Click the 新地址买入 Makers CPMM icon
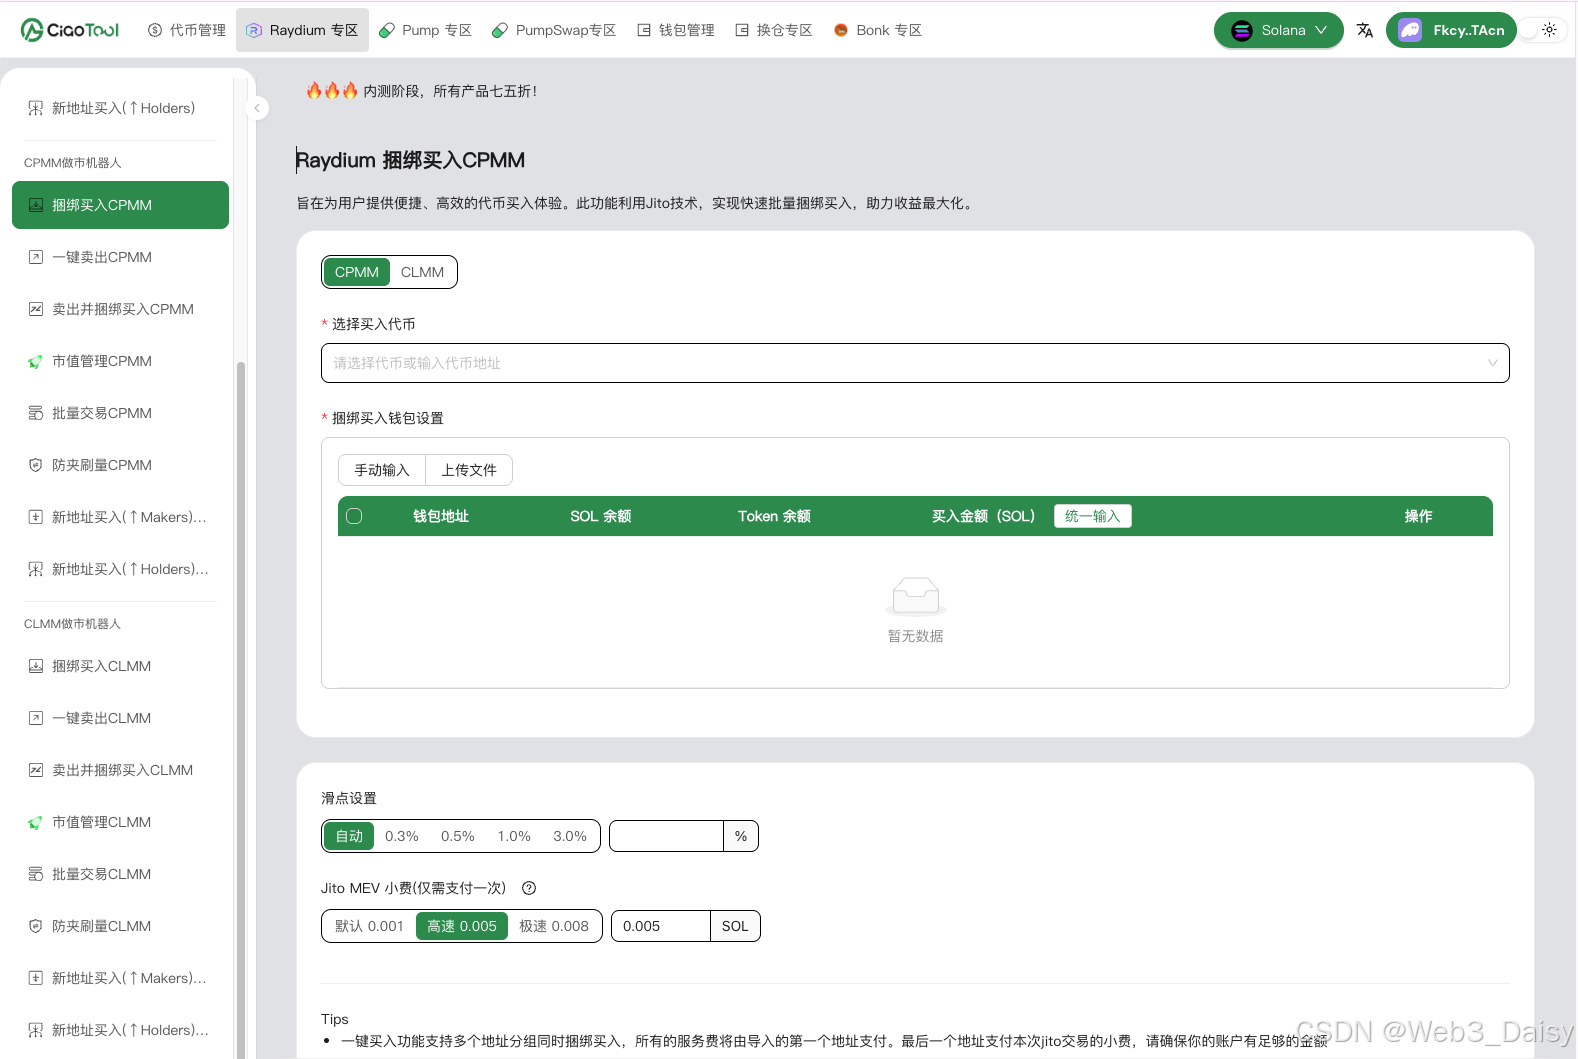This screenshot has height=1059, width=1578. click(x=36, y=517)
